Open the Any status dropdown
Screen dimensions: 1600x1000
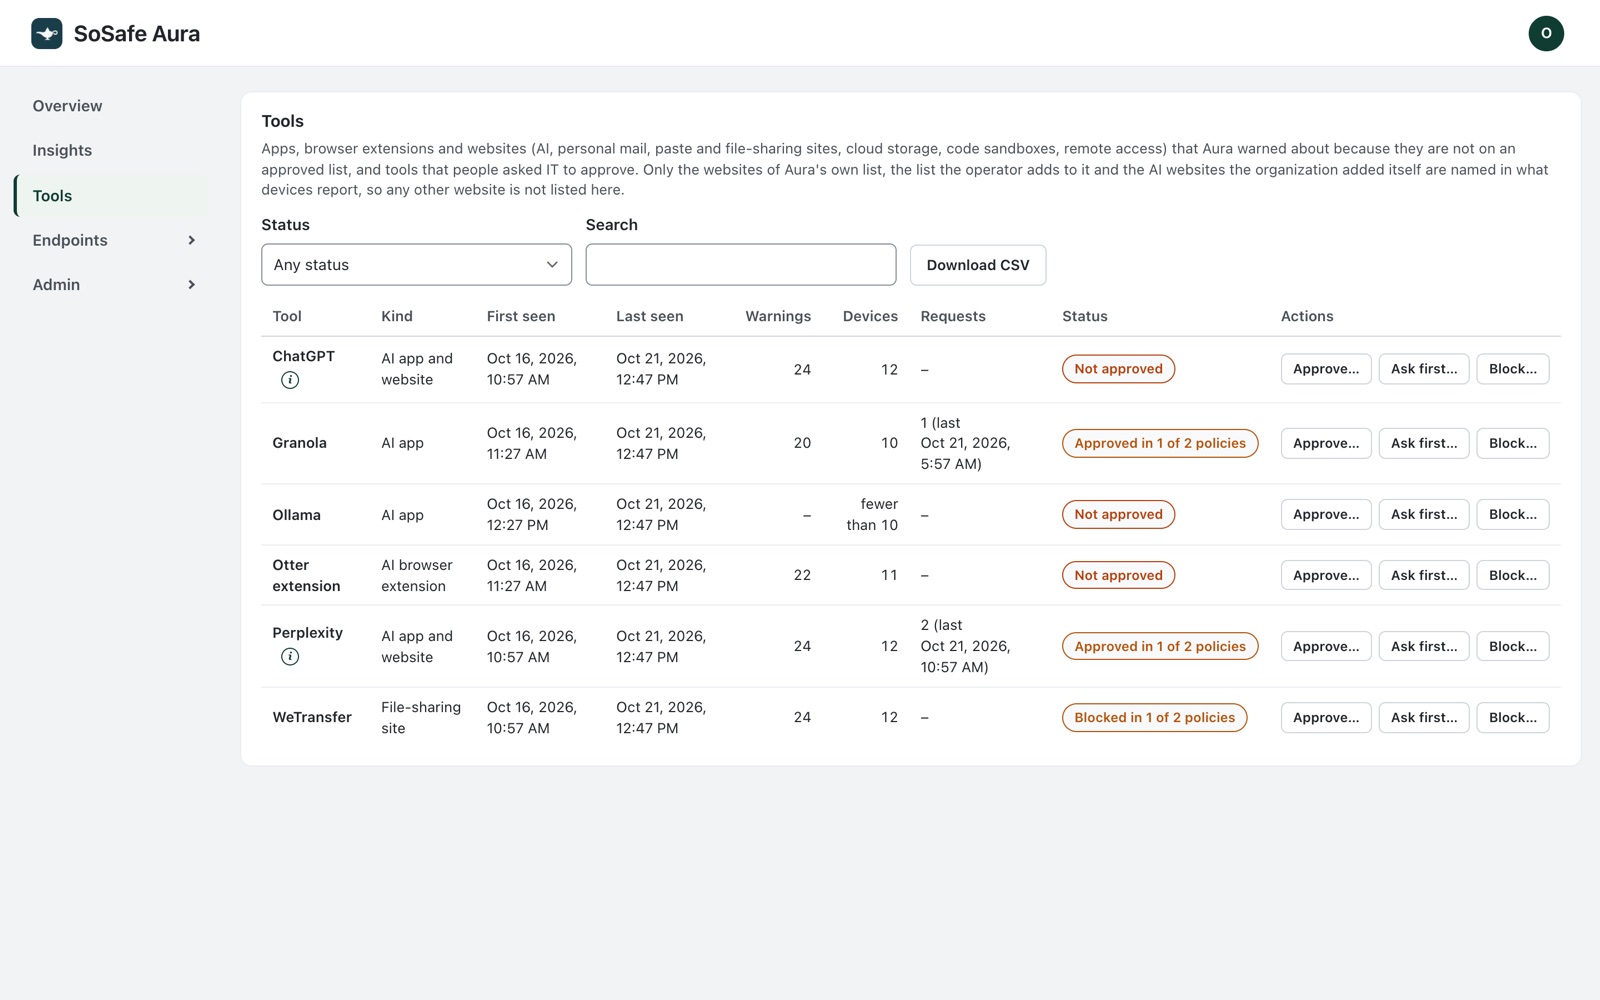click(416, 265)
